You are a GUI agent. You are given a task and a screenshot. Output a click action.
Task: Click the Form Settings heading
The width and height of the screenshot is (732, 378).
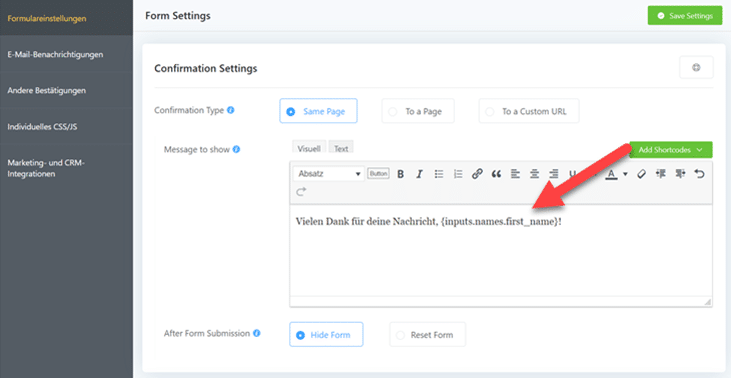coord(177,15)
